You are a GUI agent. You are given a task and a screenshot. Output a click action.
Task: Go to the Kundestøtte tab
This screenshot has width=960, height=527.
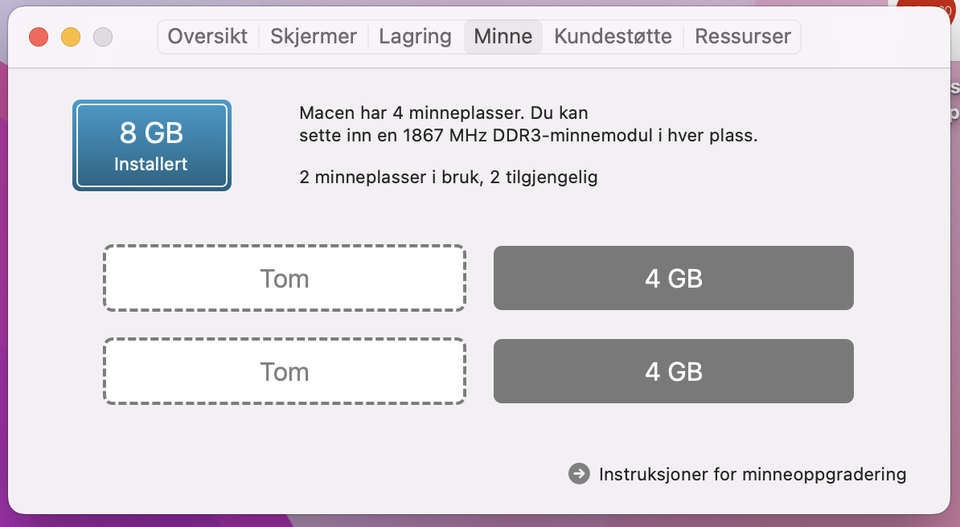613,37
